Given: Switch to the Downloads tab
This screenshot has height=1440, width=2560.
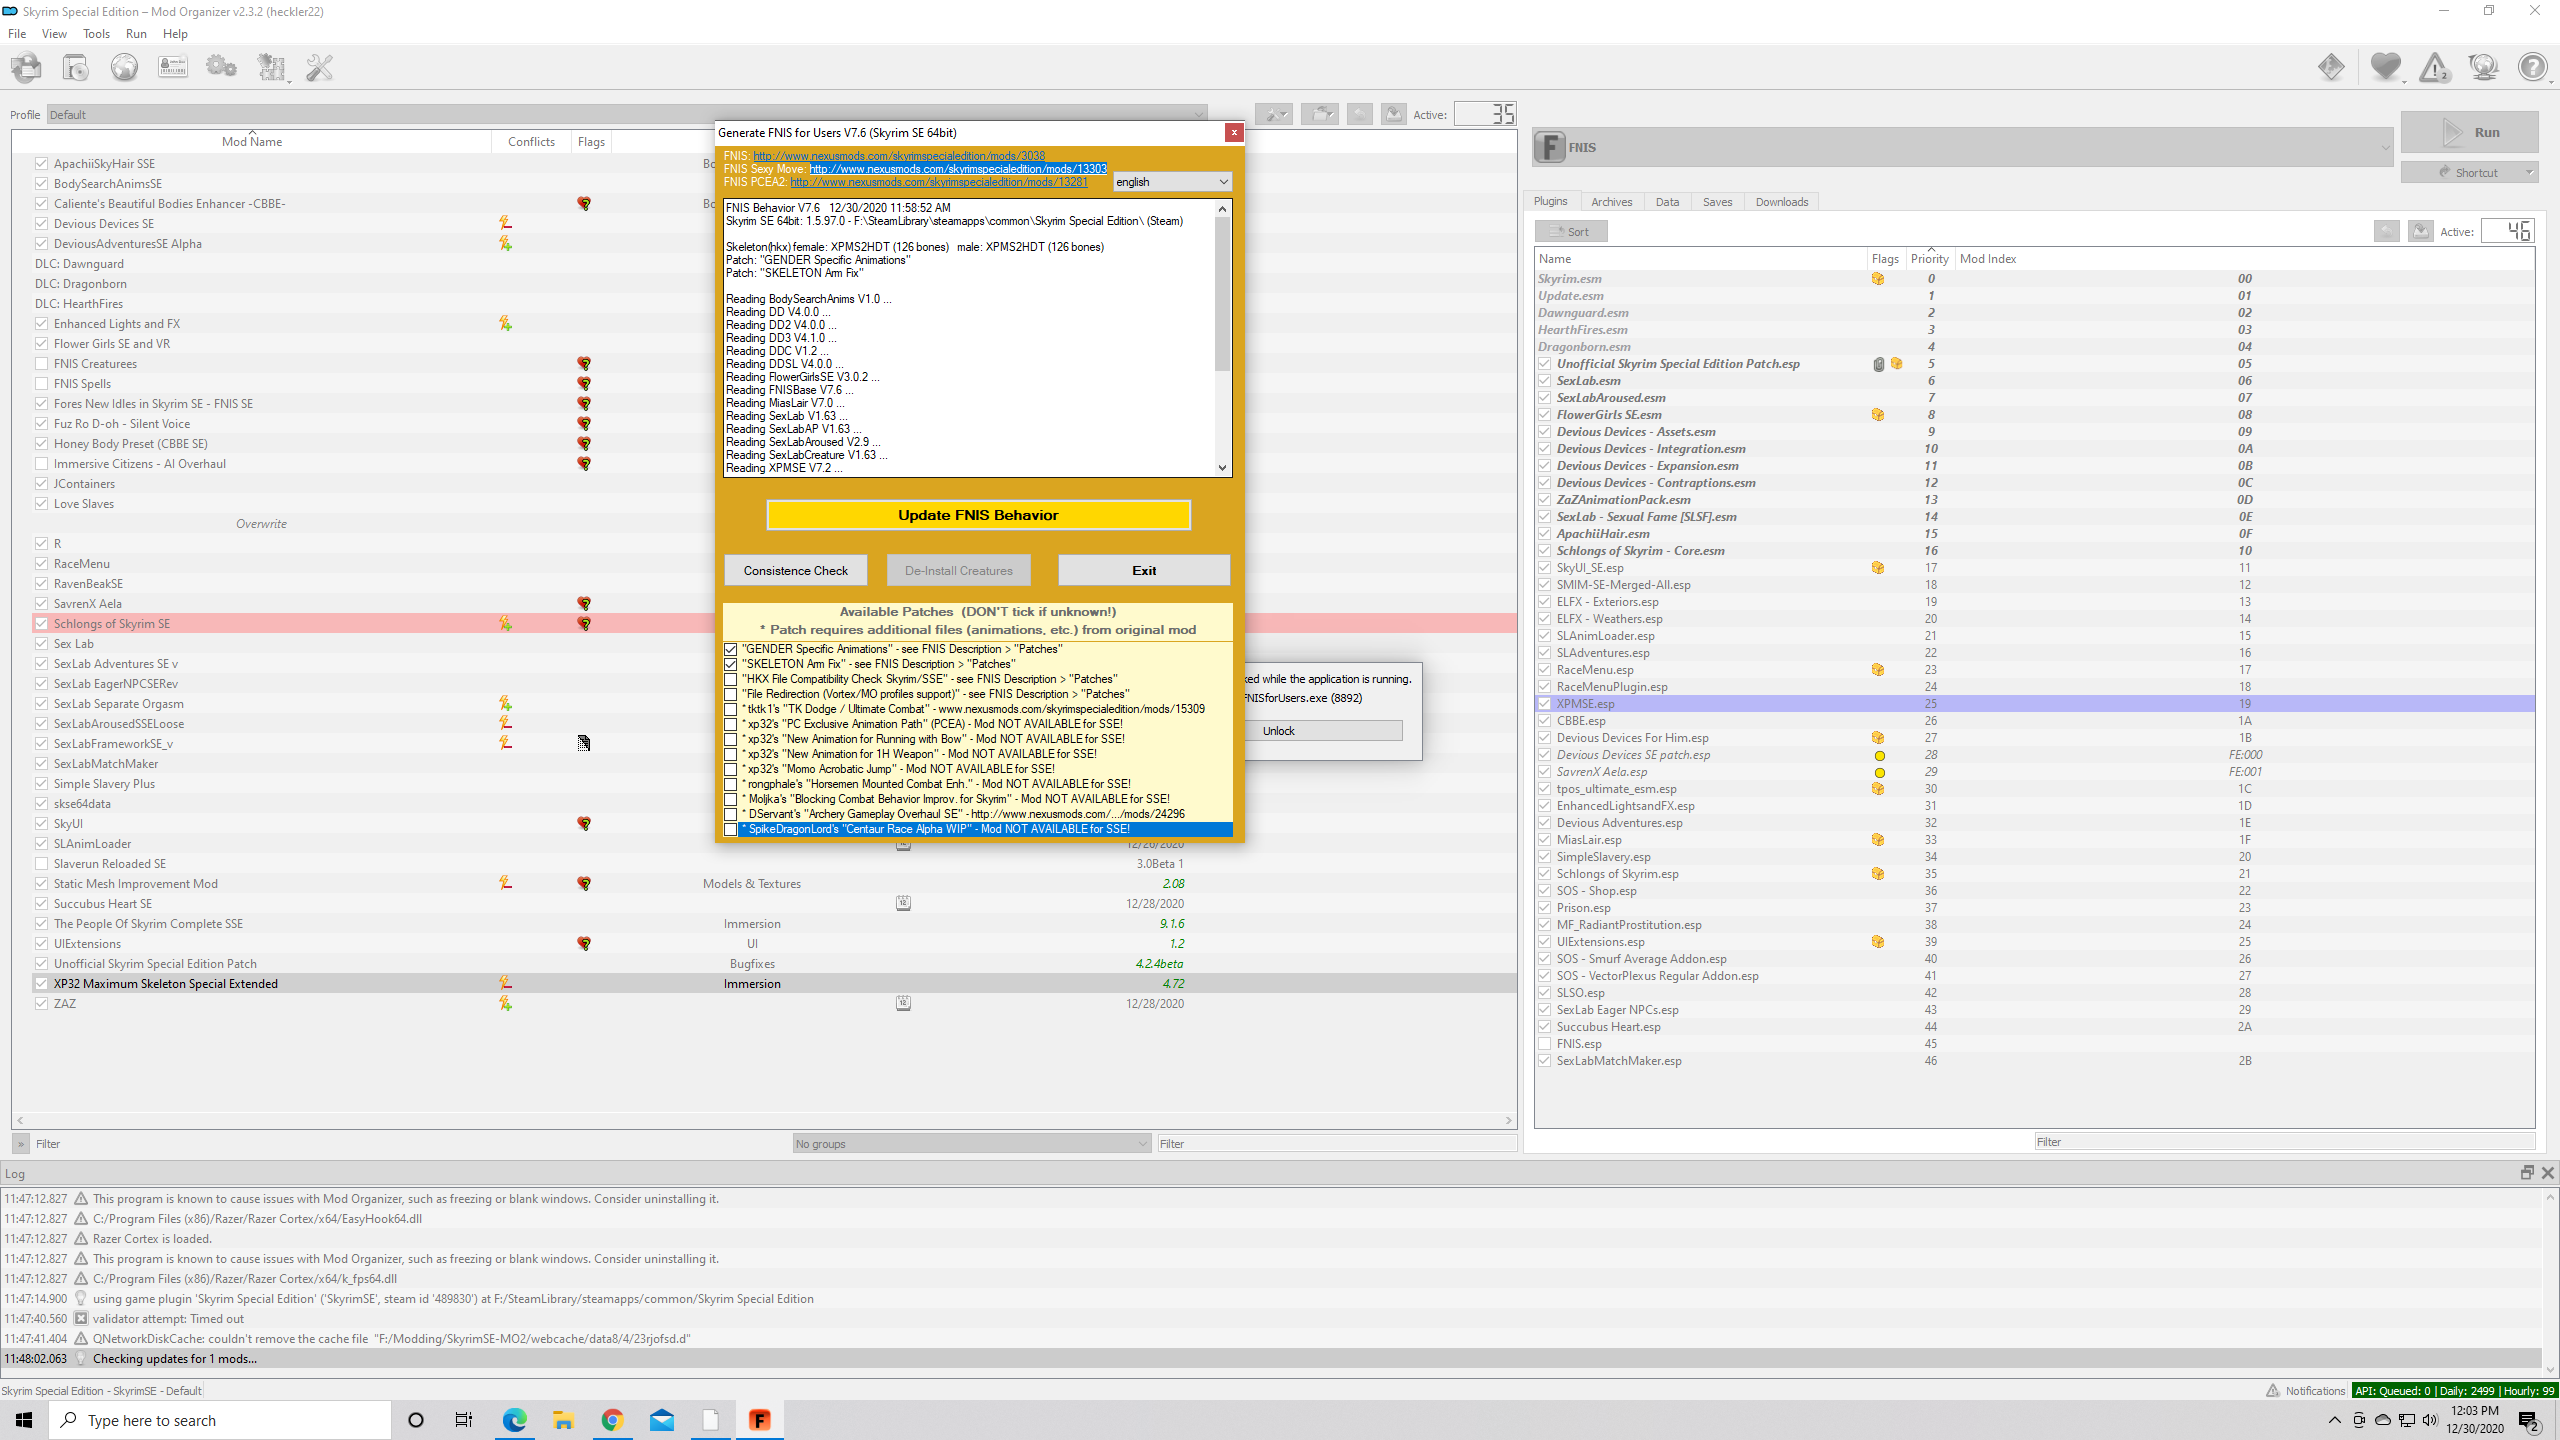Looking at the screenshot, I should 1782,202.
